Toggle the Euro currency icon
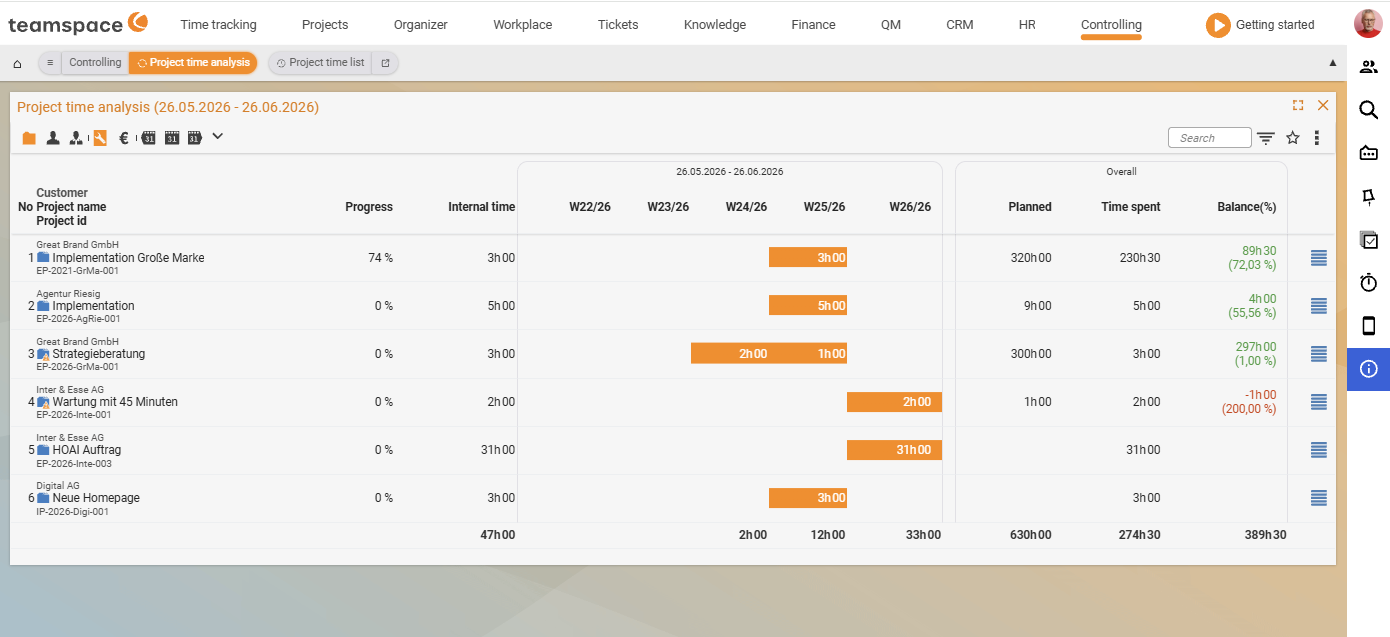 [x=124, y=138]
